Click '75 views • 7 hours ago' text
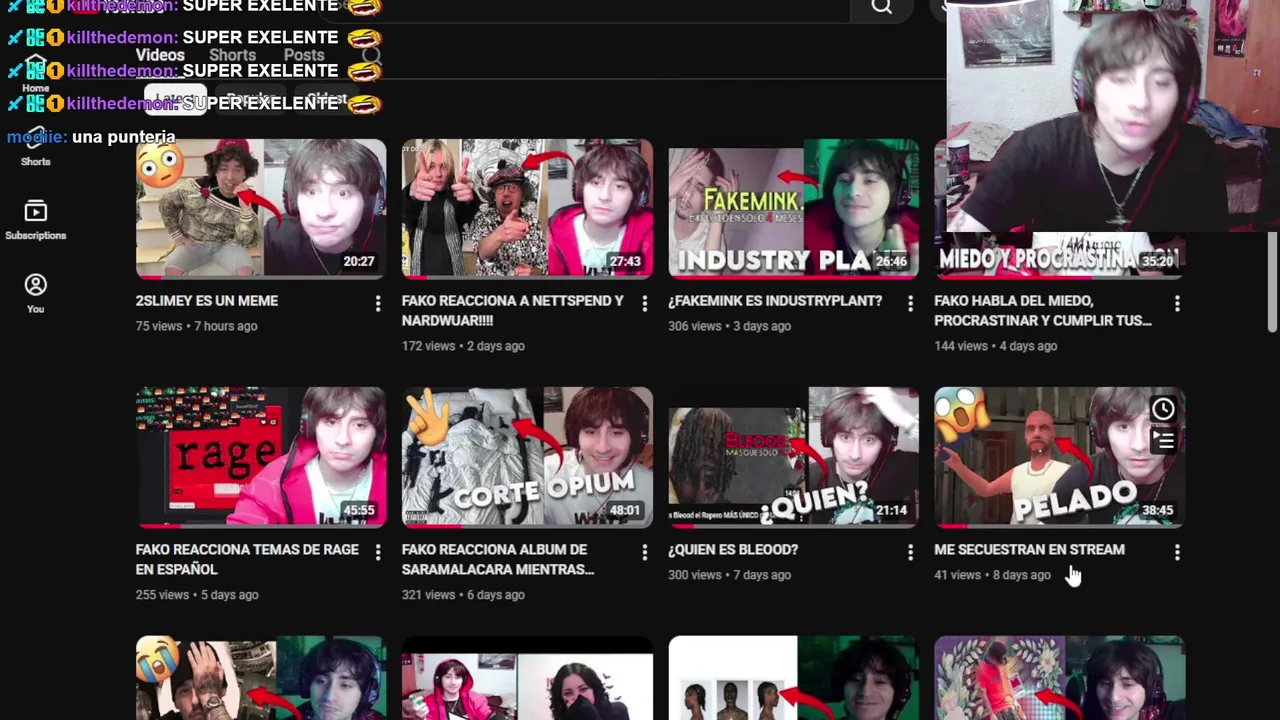 point(197,326)
